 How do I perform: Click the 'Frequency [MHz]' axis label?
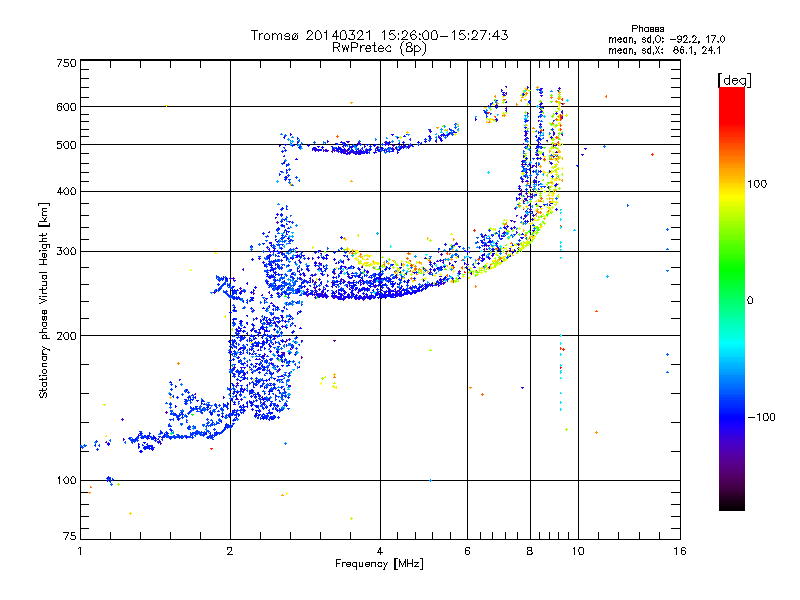[379, 564]
